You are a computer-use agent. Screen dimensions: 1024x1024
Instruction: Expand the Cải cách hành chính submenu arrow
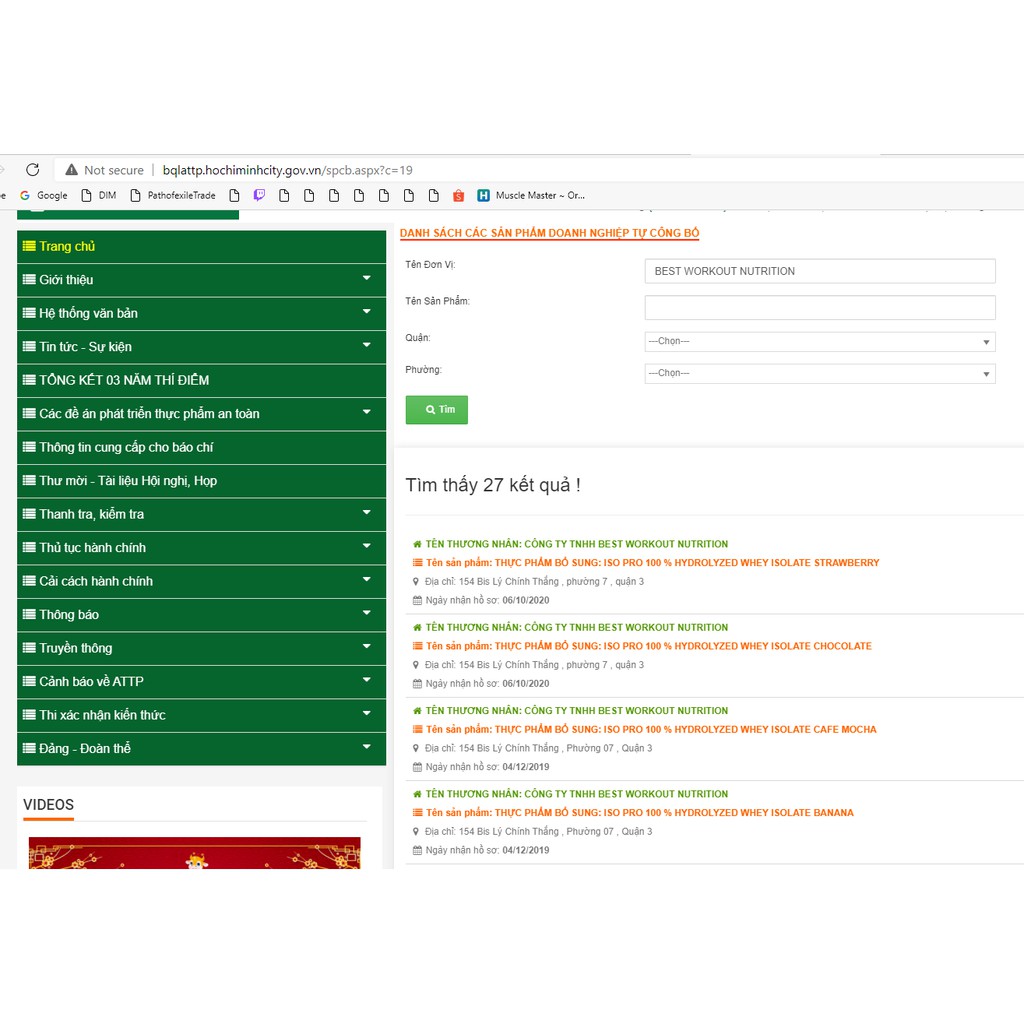click(366, 579)
